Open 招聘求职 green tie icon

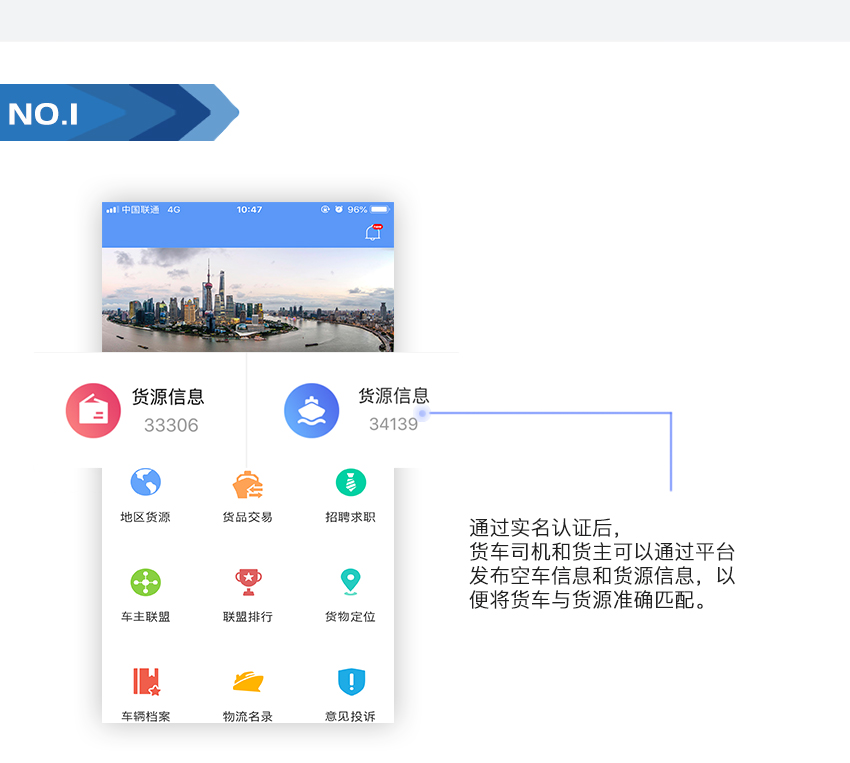pyautogui.click(x=351, y=482)
